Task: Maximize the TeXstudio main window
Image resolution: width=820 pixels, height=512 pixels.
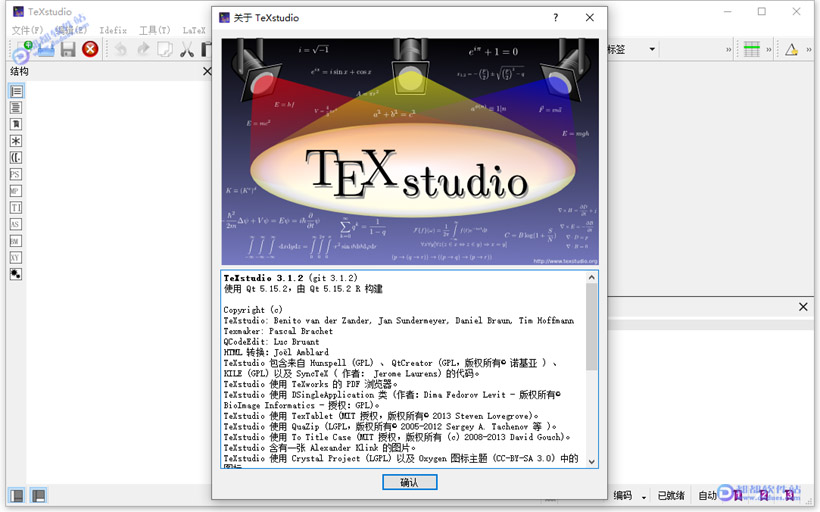Action: (x=762, y=12)
